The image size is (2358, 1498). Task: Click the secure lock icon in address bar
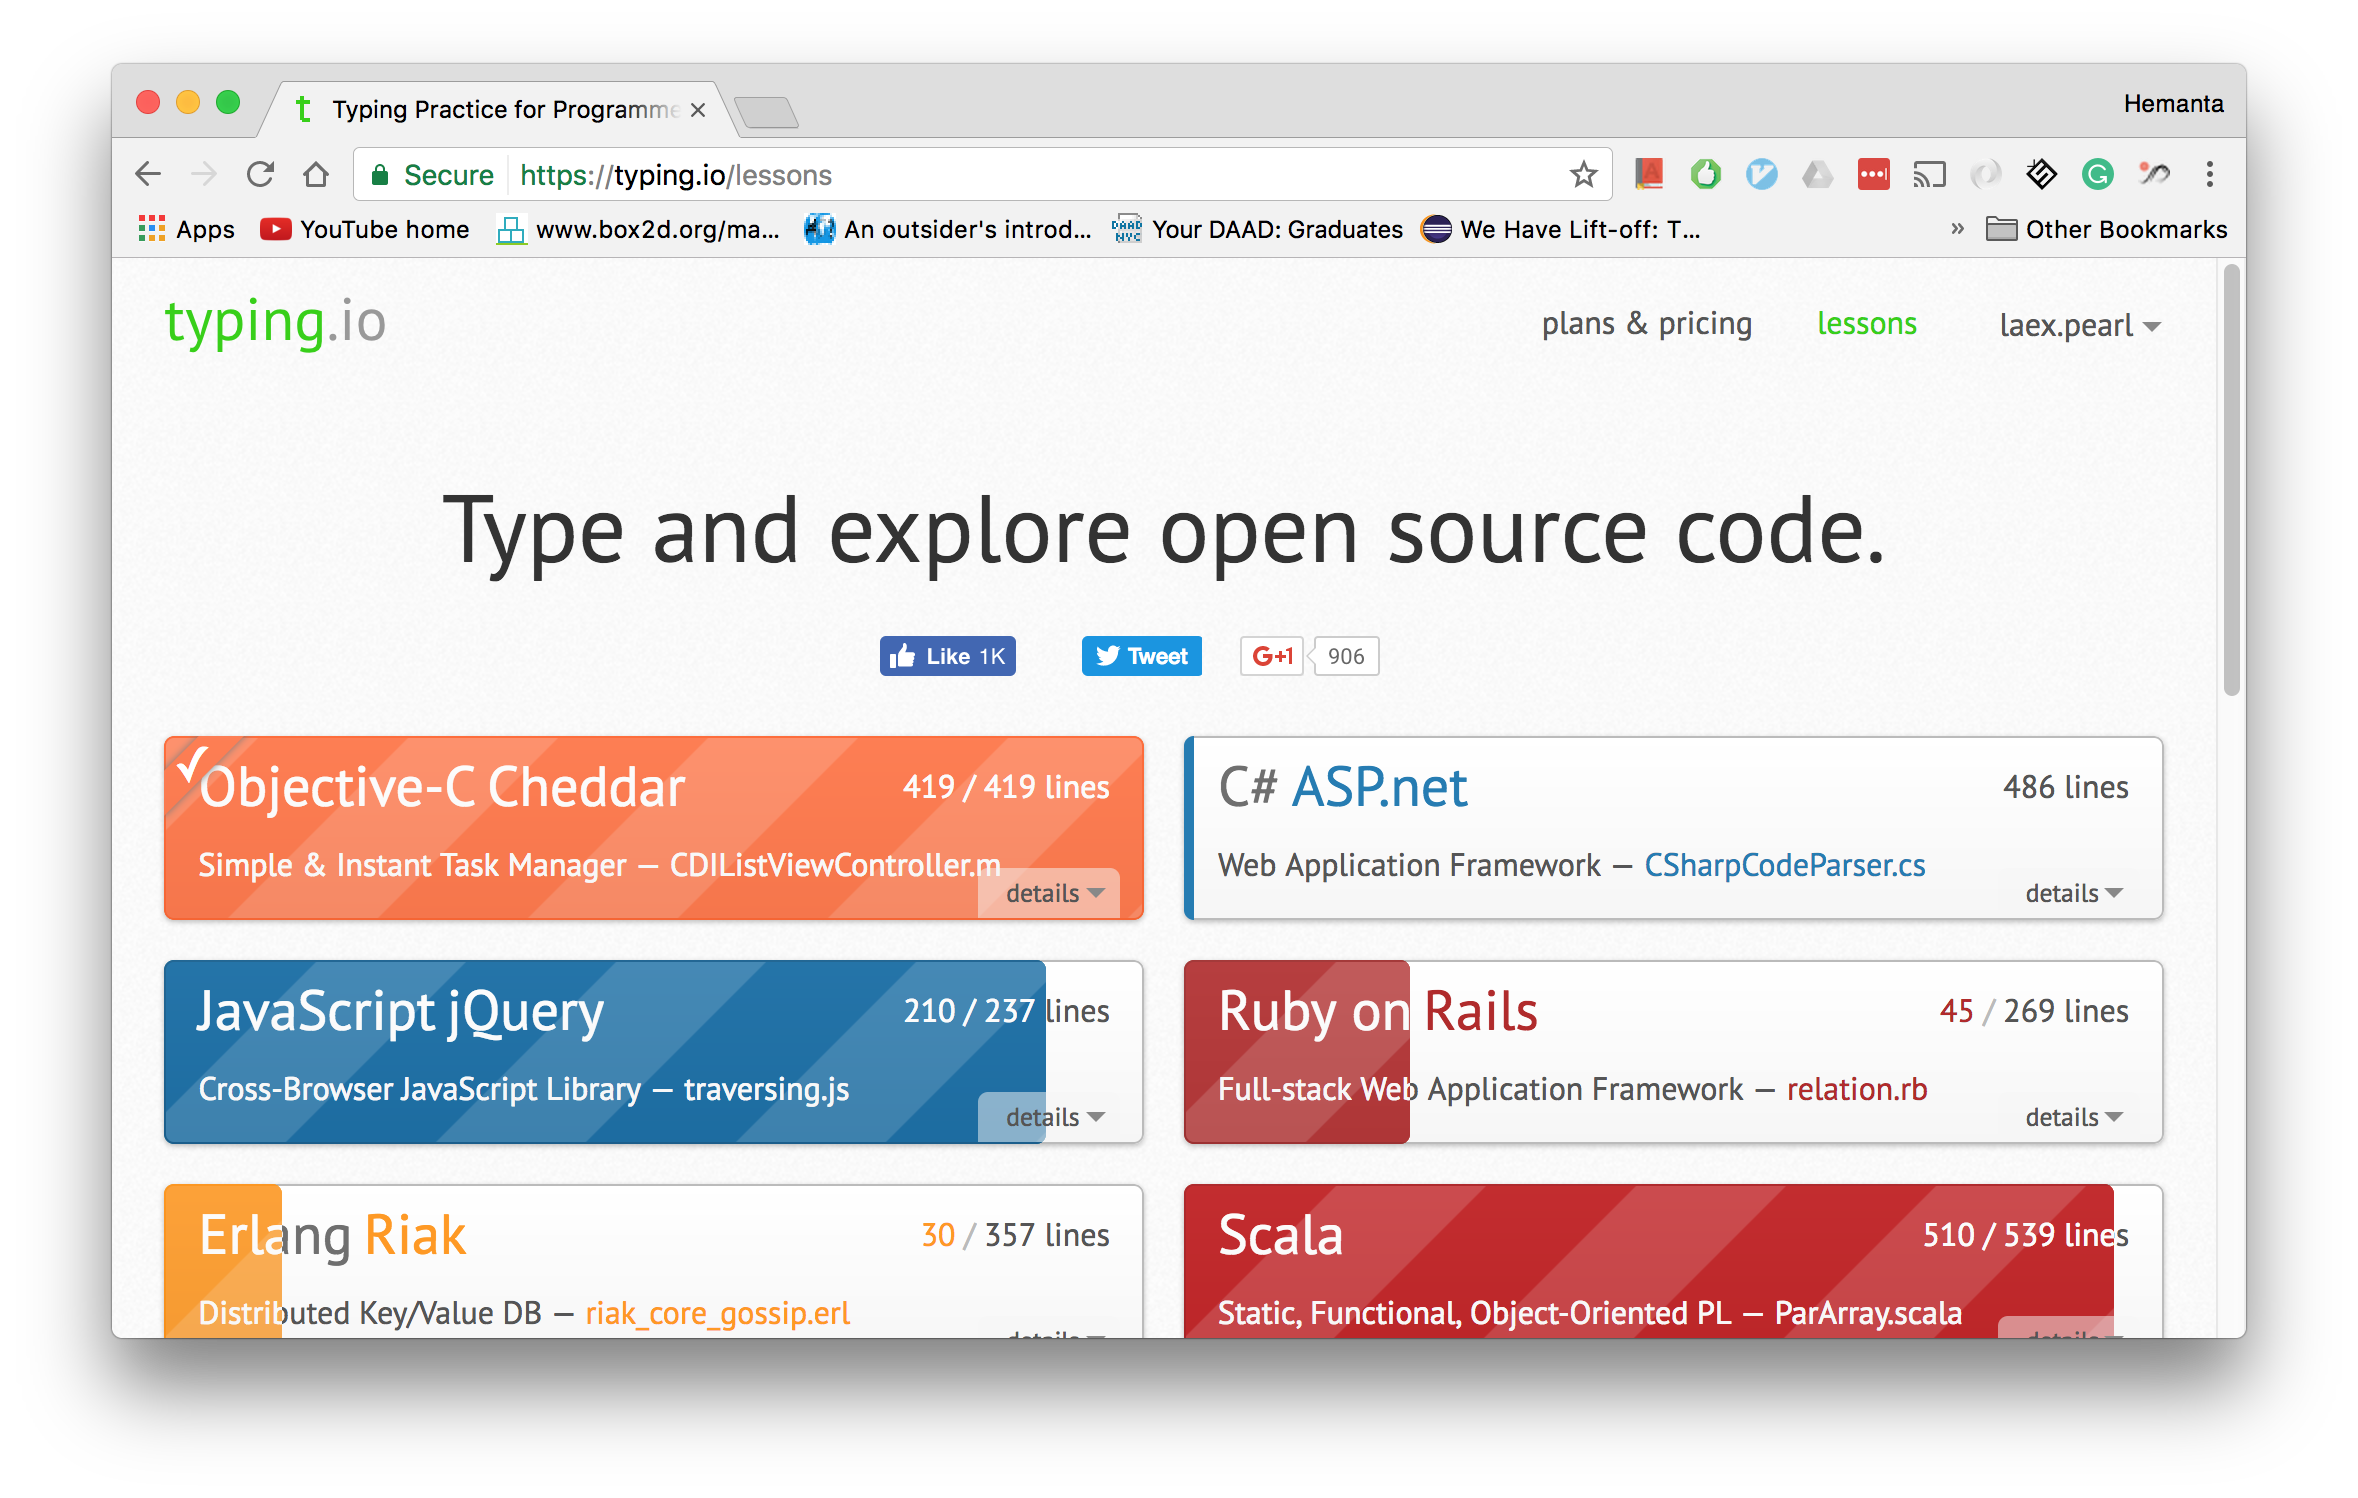point(380,176)
